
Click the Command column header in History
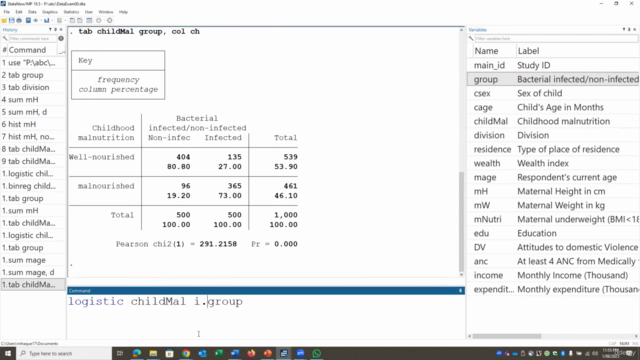click(x=33, y=50)
